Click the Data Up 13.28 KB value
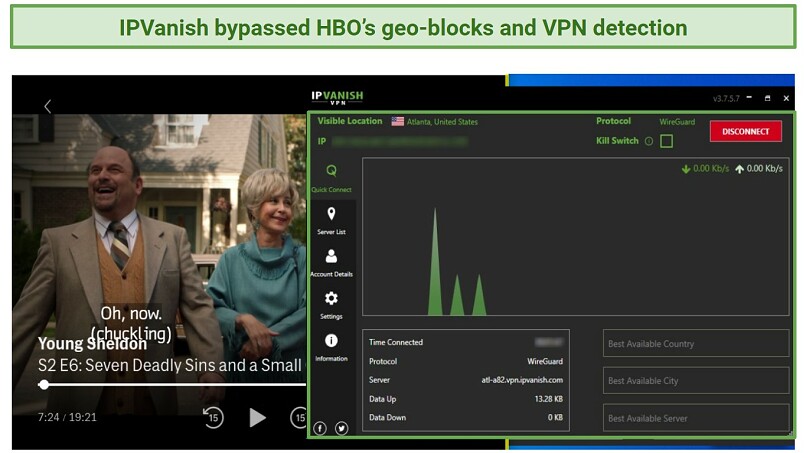 pos(548,399)
